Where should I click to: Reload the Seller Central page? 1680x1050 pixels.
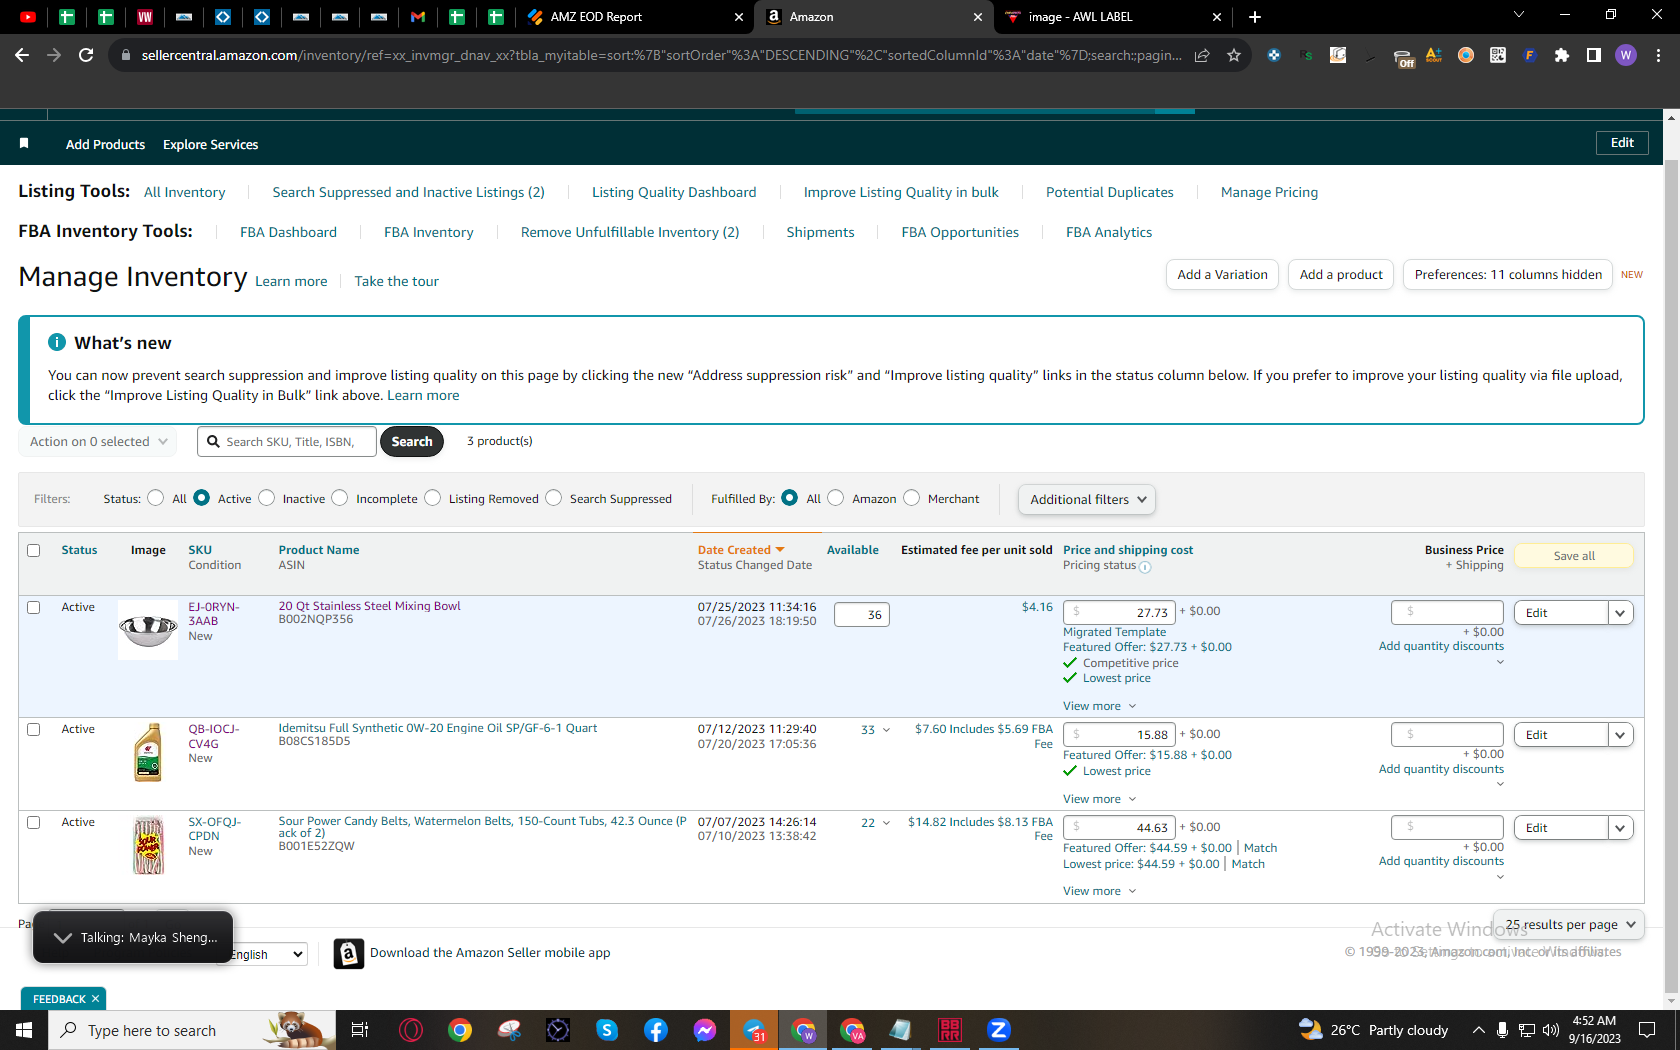(86, 55)
